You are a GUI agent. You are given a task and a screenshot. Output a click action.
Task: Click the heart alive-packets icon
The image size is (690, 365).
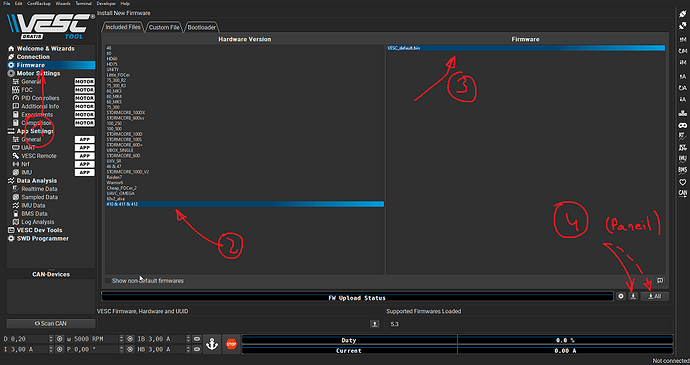click(x=683, y=182)
